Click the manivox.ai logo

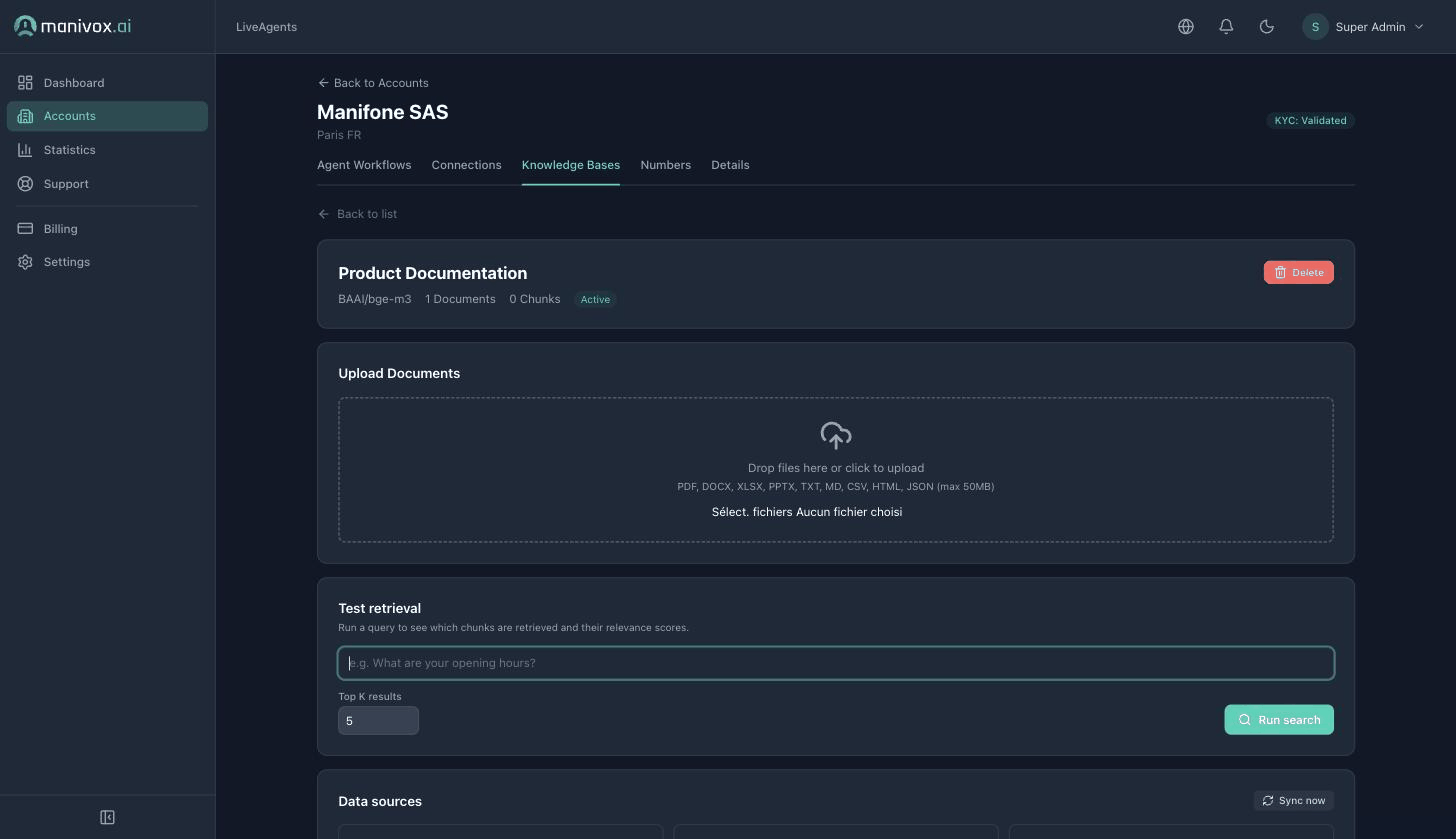tap(73, 26)
